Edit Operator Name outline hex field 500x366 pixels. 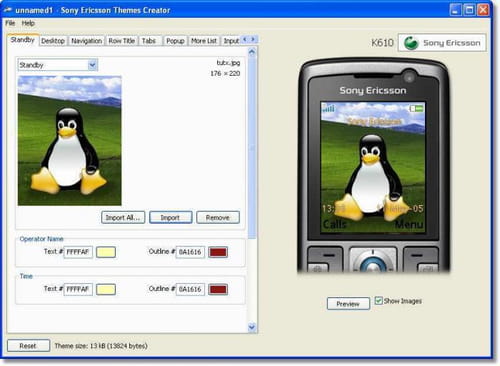point(190,252)
